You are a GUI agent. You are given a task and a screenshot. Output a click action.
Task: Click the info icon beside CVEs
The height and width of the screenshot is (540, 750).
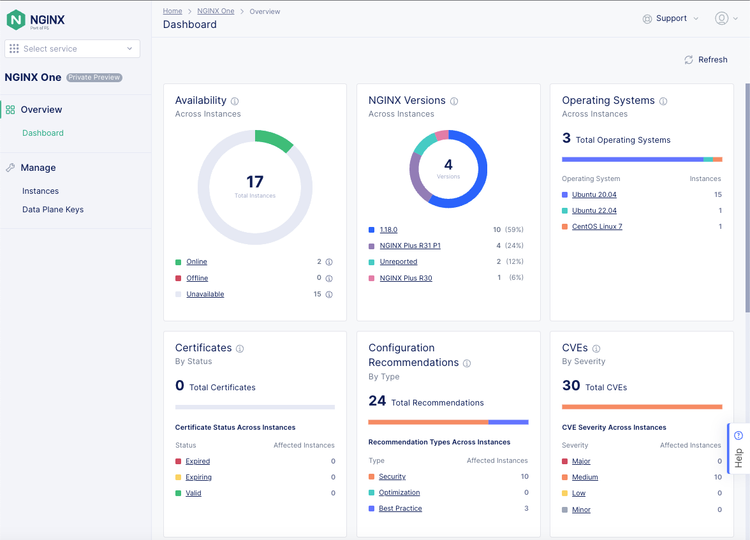596,349
